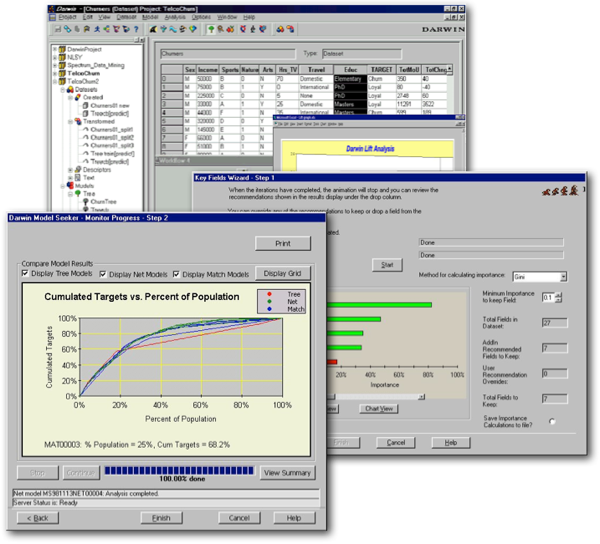The image size is (600, 544).
Task: Click the Models red-blue icon in tree
Action: (70, 186)
